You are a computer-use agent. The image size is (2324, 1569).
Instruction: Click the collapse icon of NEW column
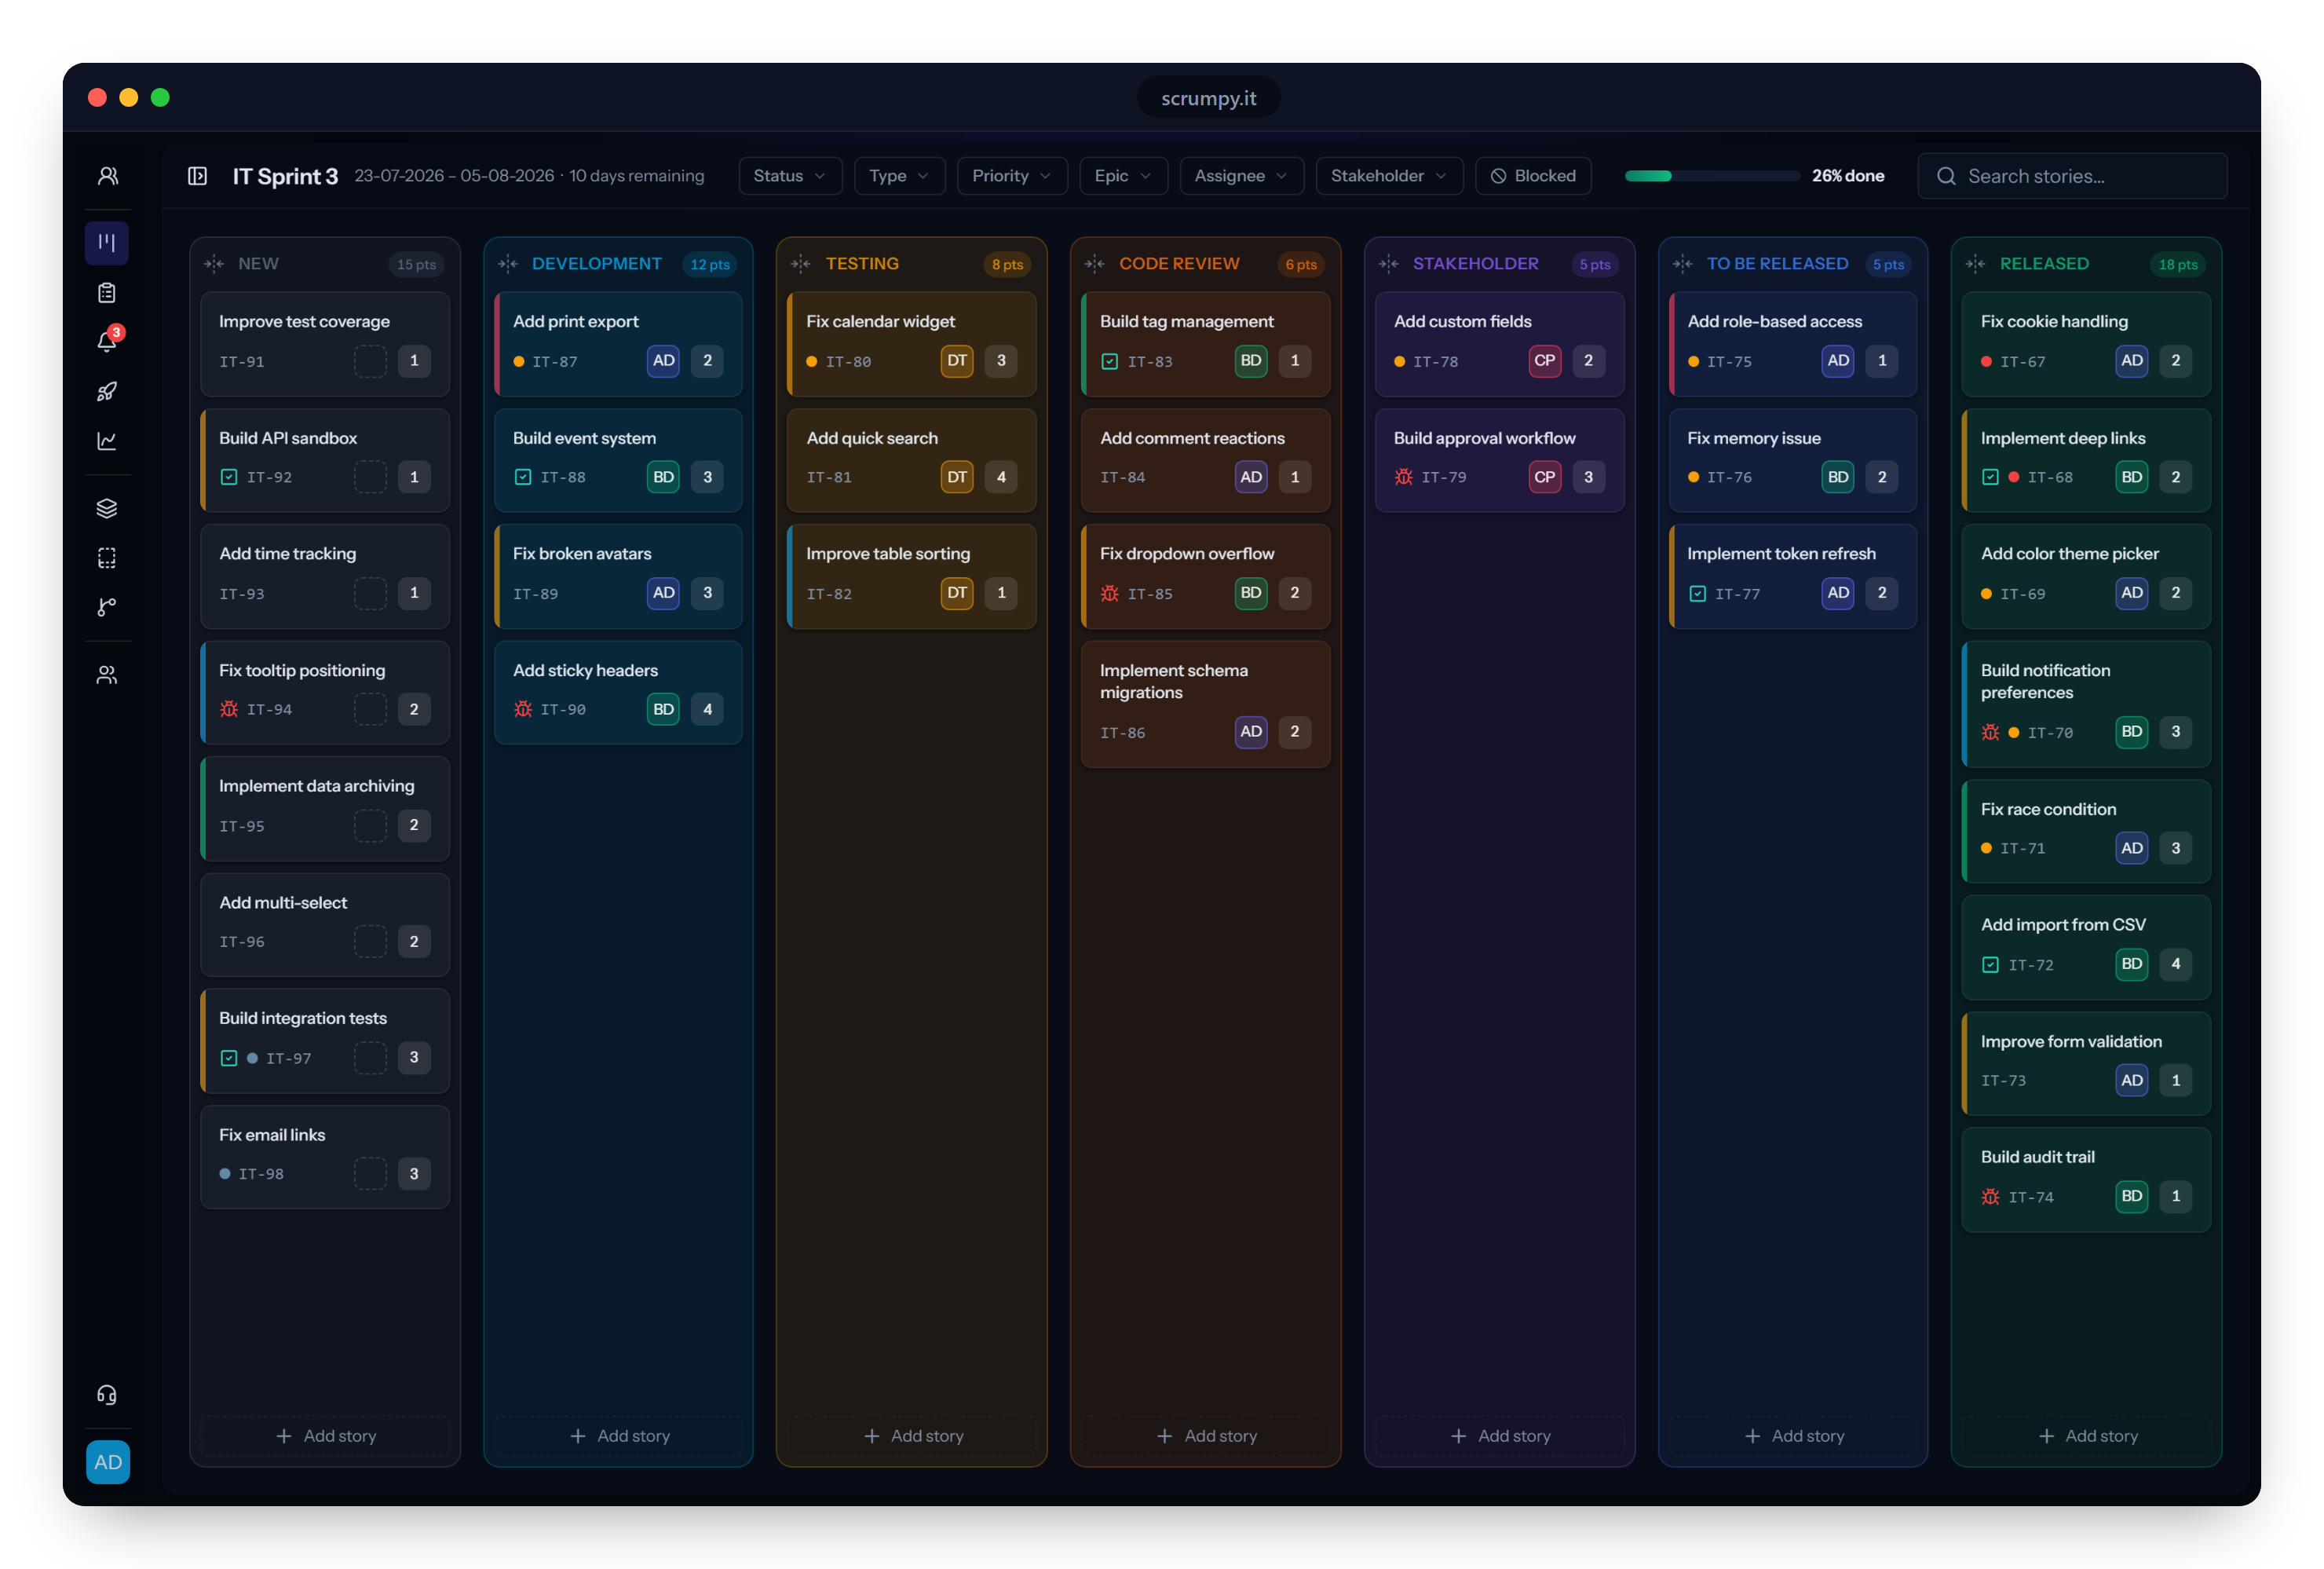click(214, 264)
